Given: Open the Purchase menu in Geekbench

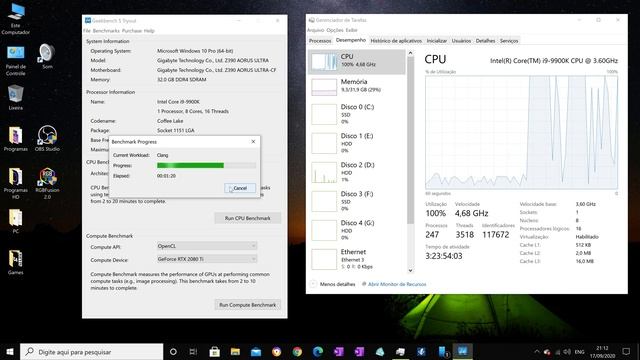Looking at the screenshot, I should click(132, 31).
